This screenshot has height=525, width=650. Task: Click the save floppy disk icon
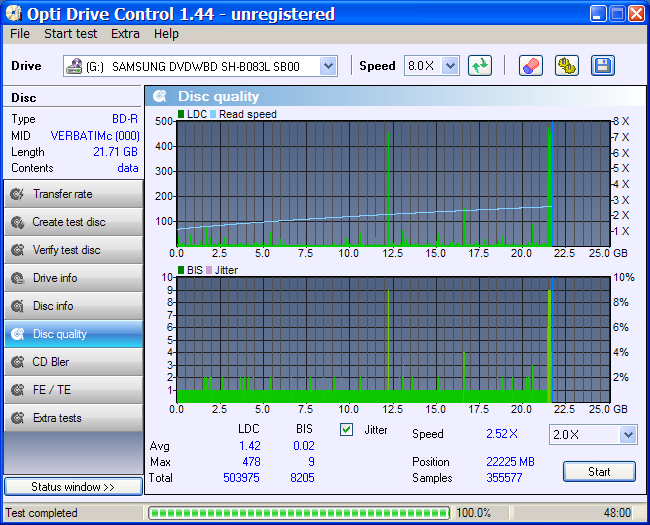[602, 66]
